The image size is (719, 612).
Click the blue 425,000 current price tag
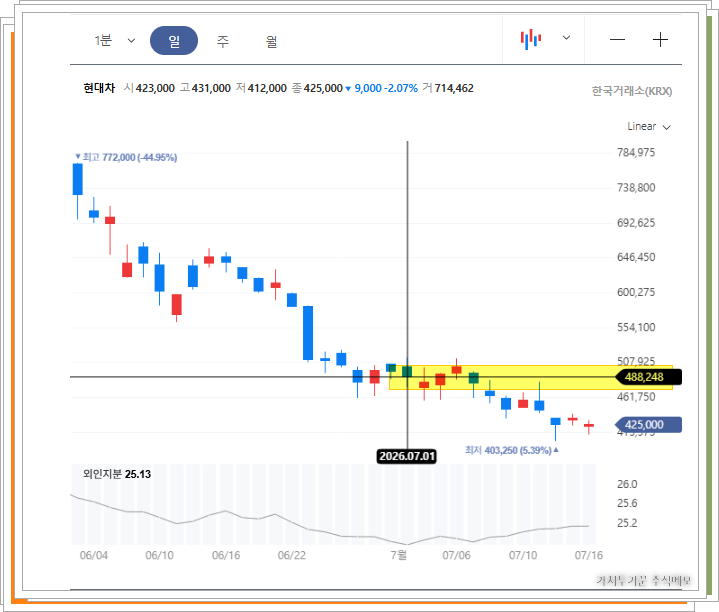pos(648,425)
